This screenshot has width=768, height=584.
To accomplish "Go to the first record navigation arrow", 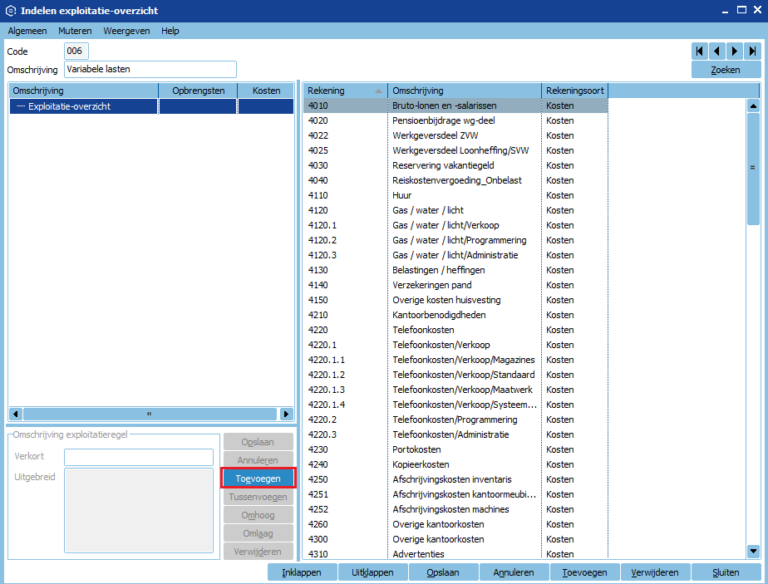I will tap(699, 50).
